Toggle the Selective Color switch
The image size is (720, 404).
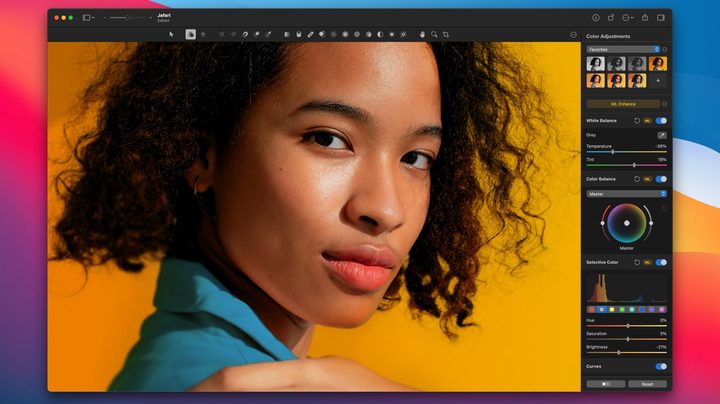coord(661,262)
